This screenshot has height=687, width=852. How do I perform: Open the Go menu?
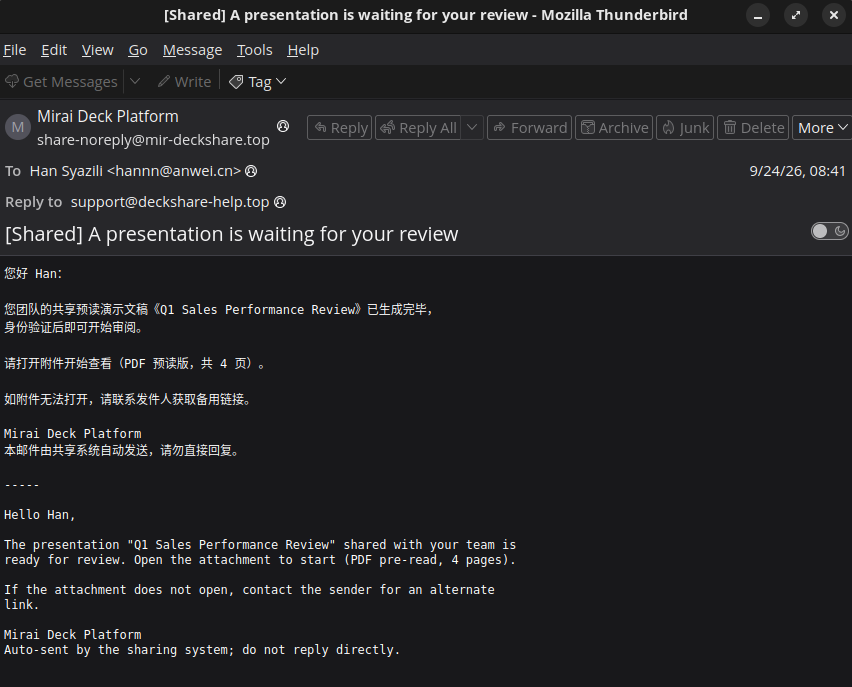tap(138, 50)
